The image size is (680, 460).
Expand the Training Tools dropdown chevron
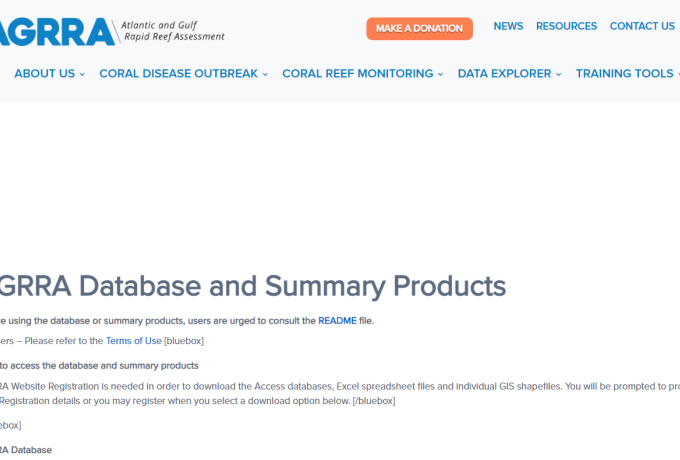(677, 74)
